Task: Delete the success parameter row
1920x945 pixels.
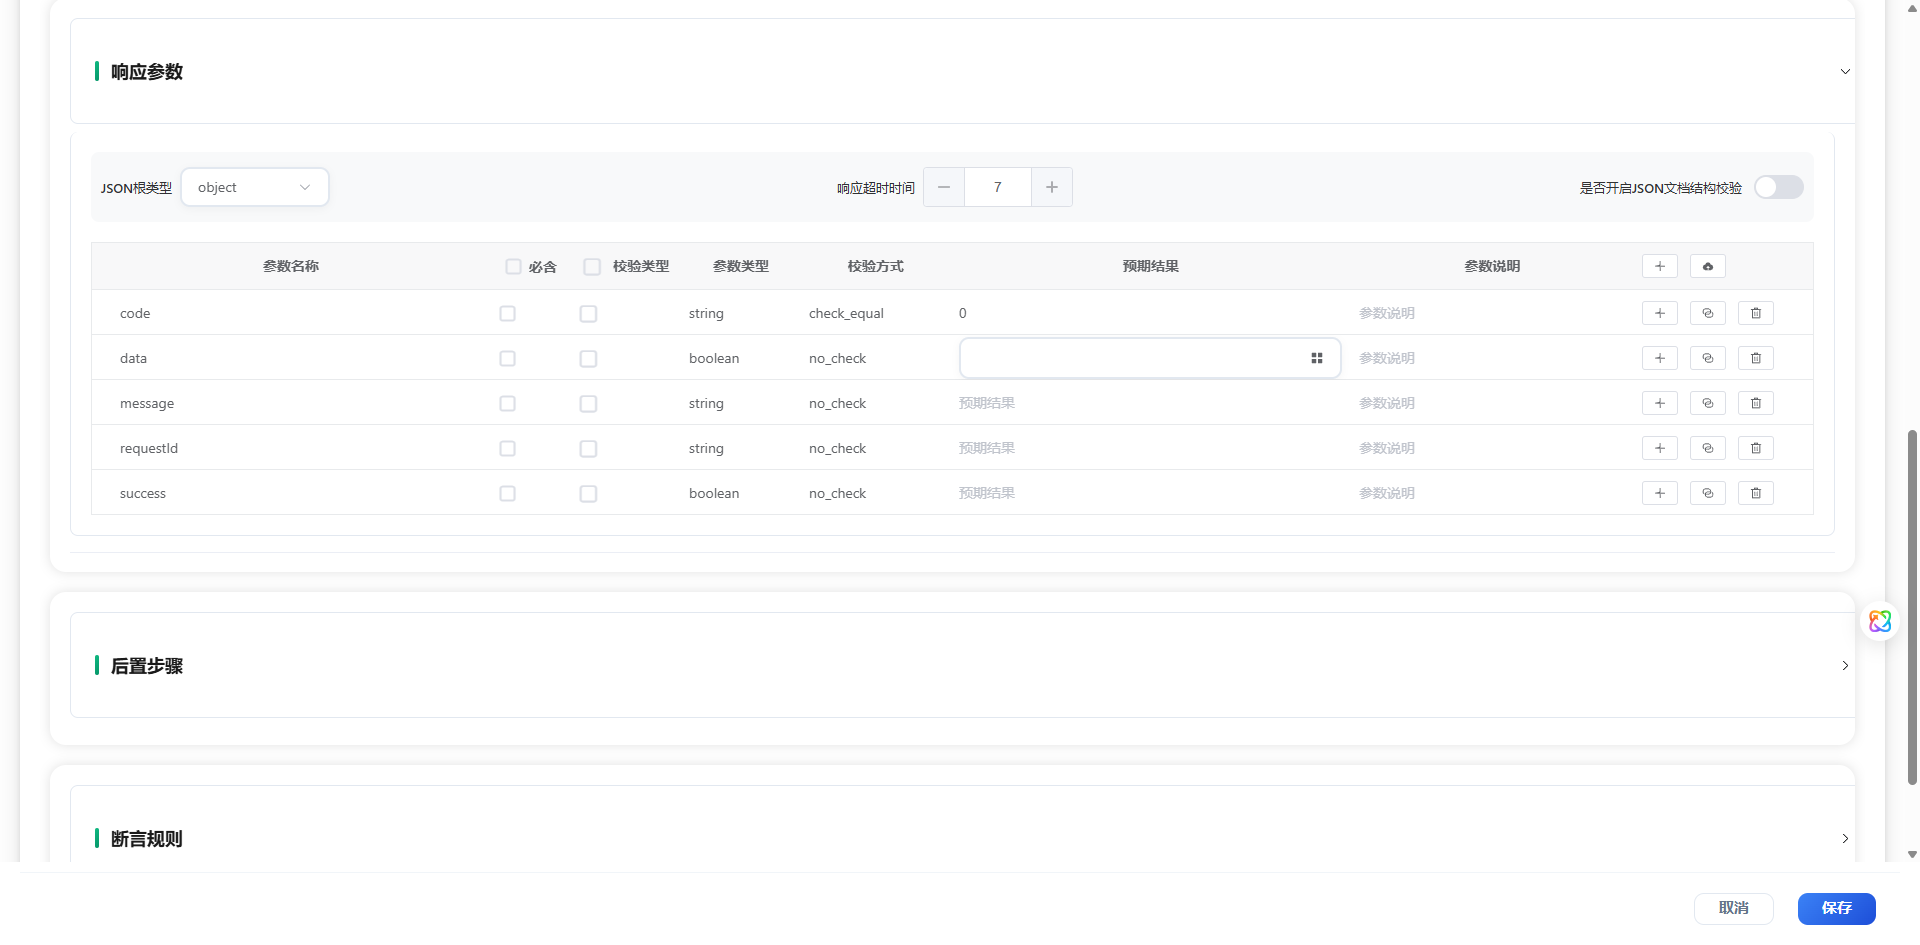Action: [1755, 493]
